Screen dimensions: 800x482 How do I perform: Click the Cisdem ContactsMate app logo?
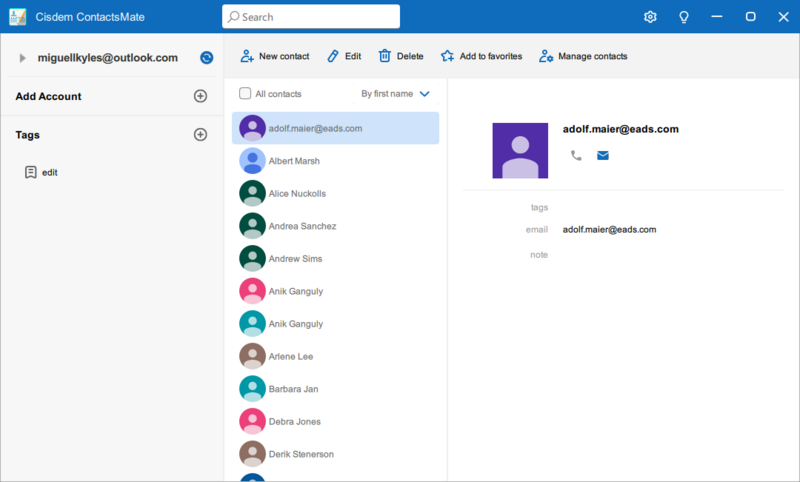(17, 17)
